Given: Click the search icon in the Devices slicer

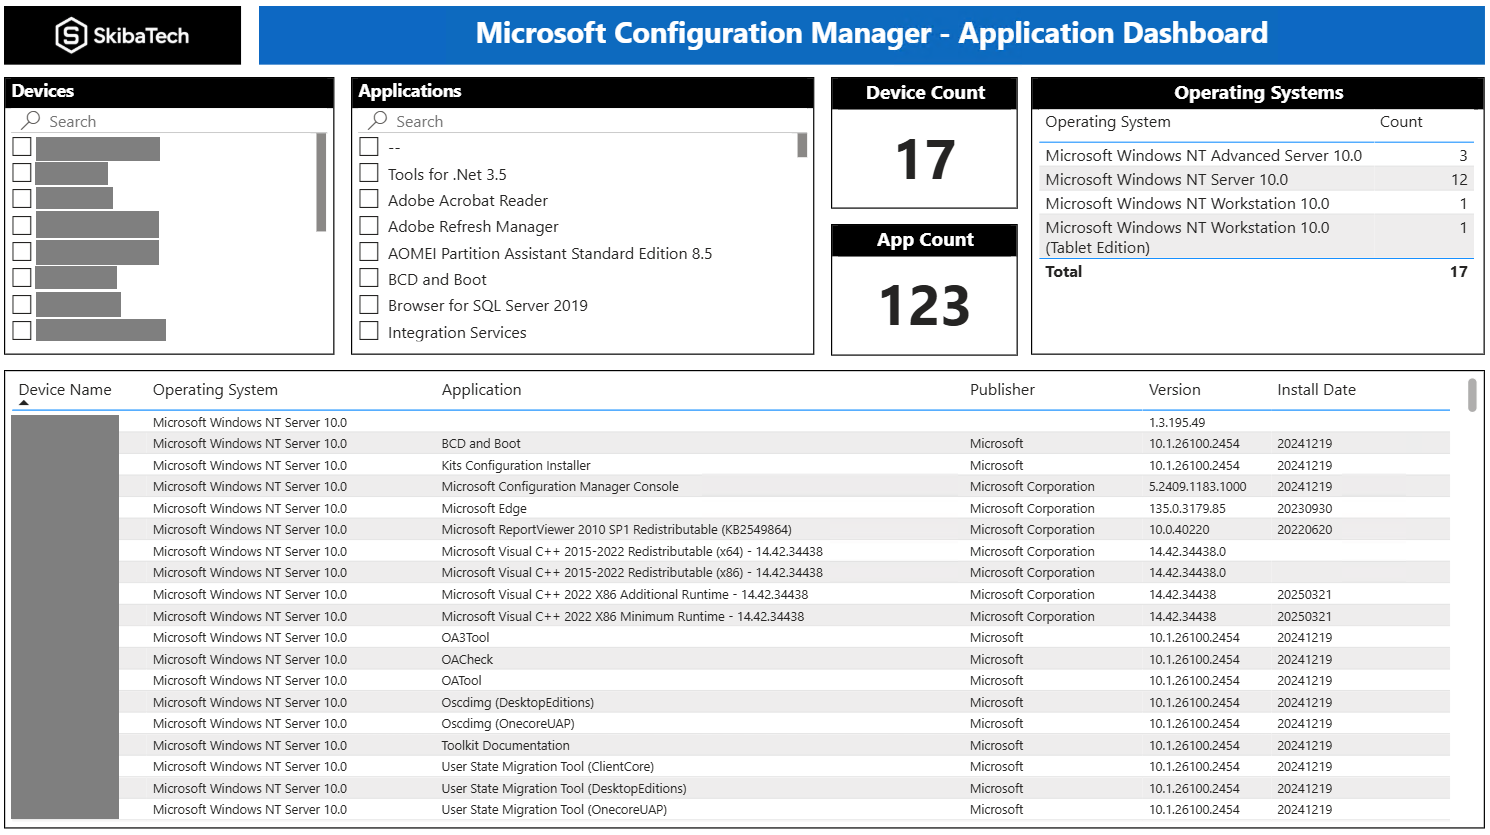Looking at the screenshot, I should pyautogui.click(x=30, y=121).
